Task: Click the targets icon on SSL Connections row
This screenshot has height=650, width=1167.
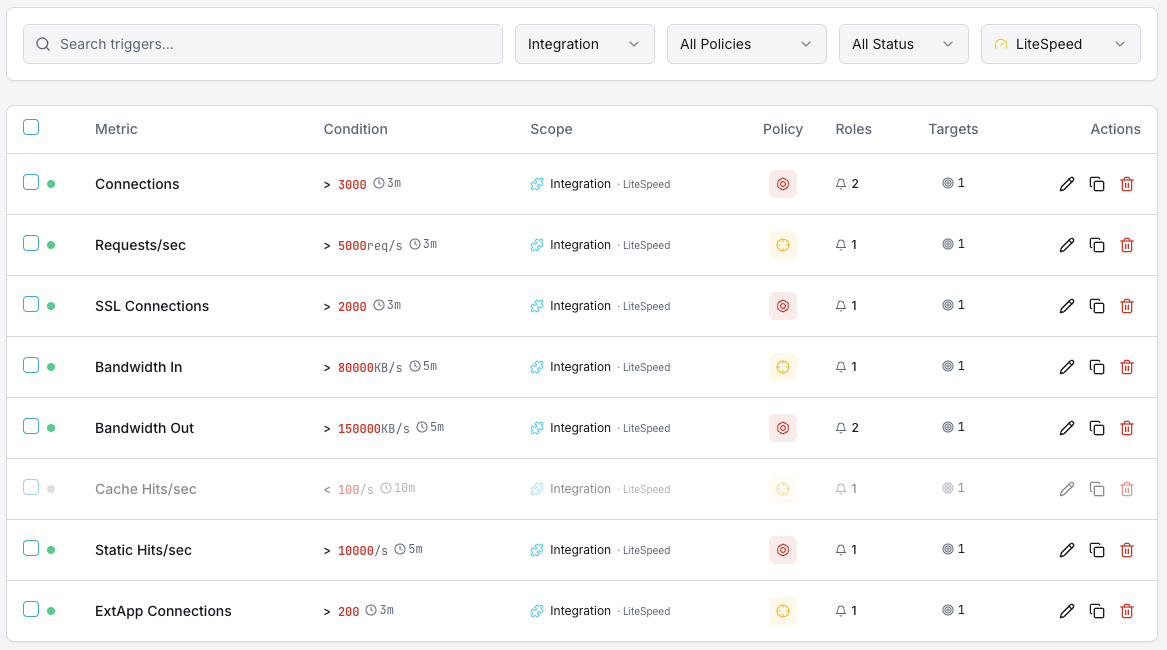Action: (946, 305)
